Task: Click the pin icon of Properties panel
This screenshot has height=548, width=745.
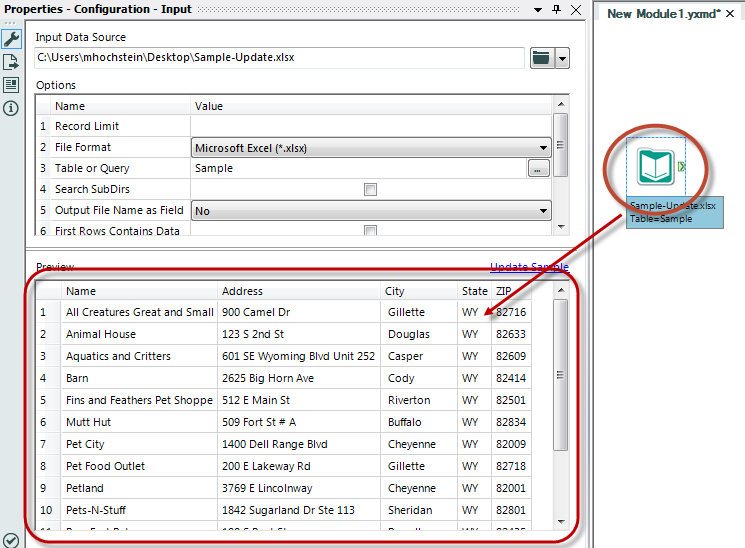Action: (x=556, y=10)
